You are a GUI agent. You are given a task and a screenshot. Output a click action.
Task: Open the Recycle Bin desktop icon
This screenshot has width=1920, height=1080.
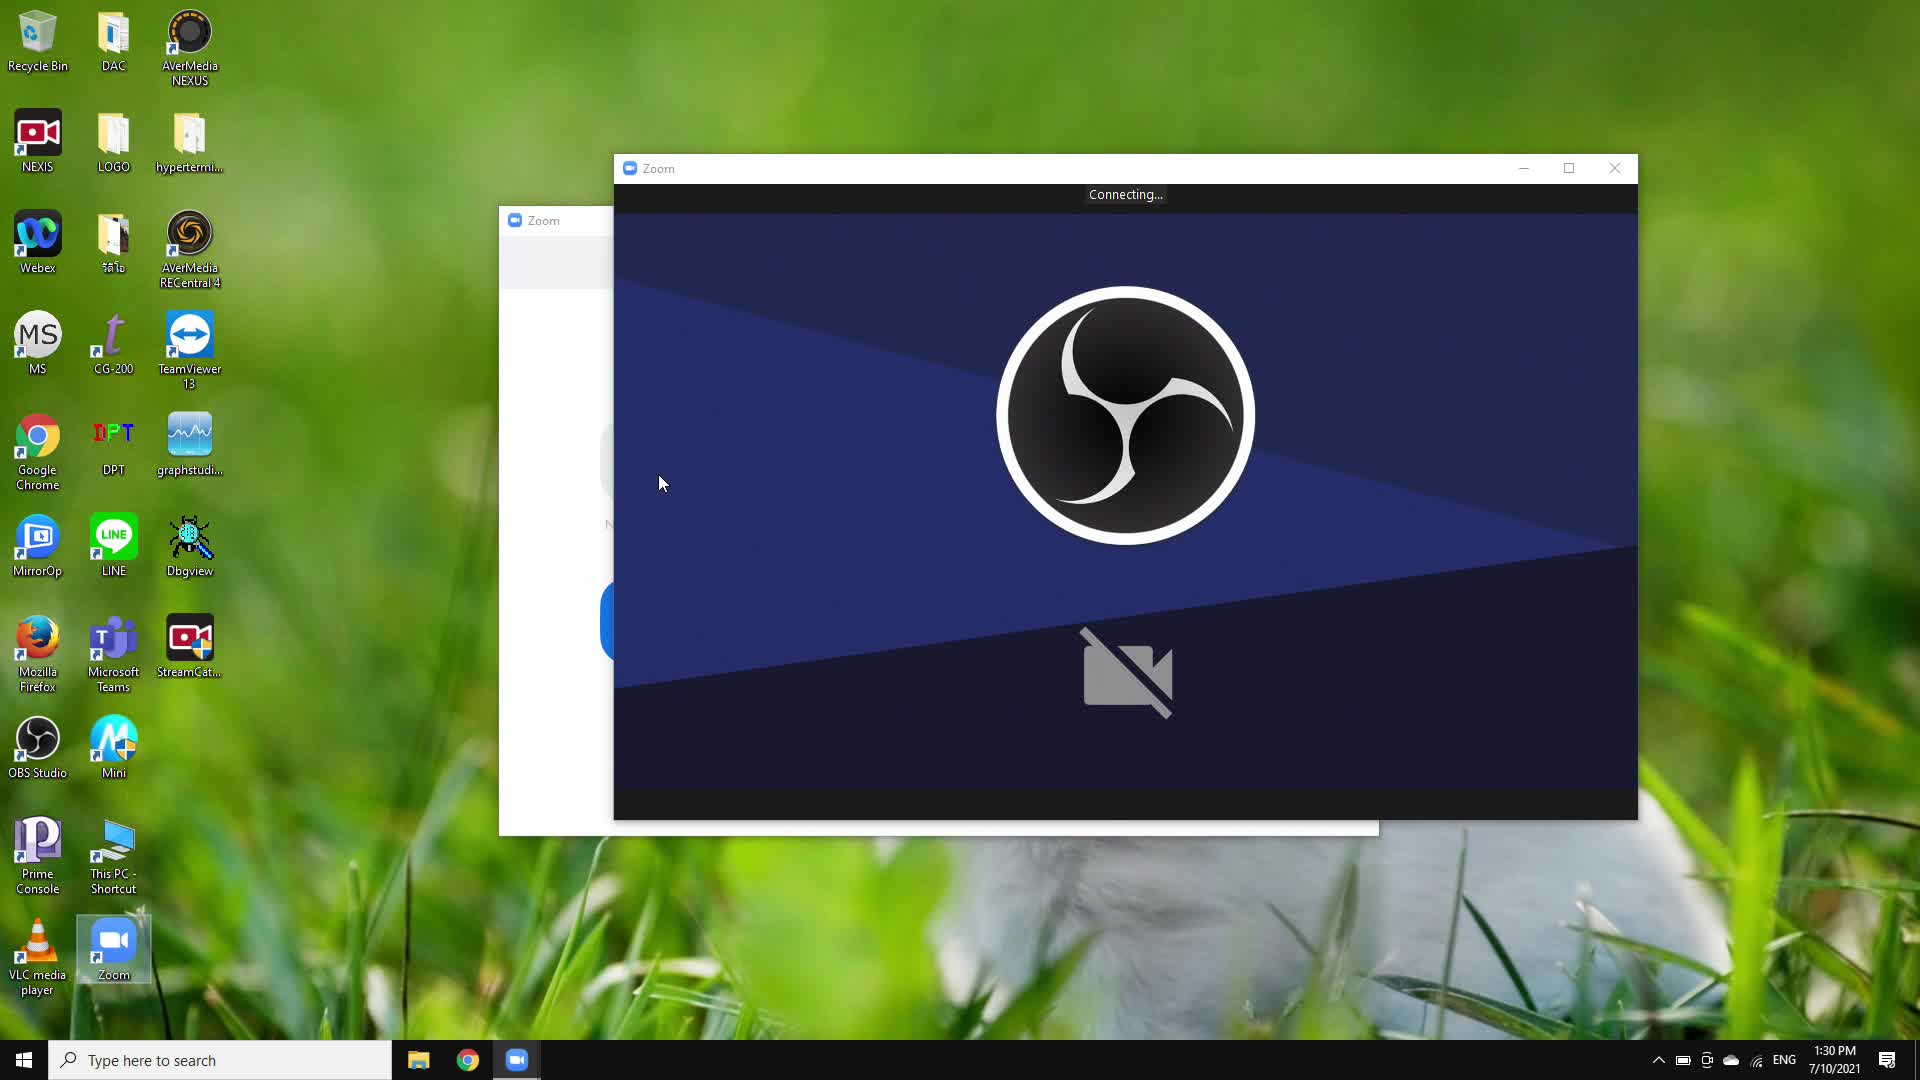click(38, 42)
